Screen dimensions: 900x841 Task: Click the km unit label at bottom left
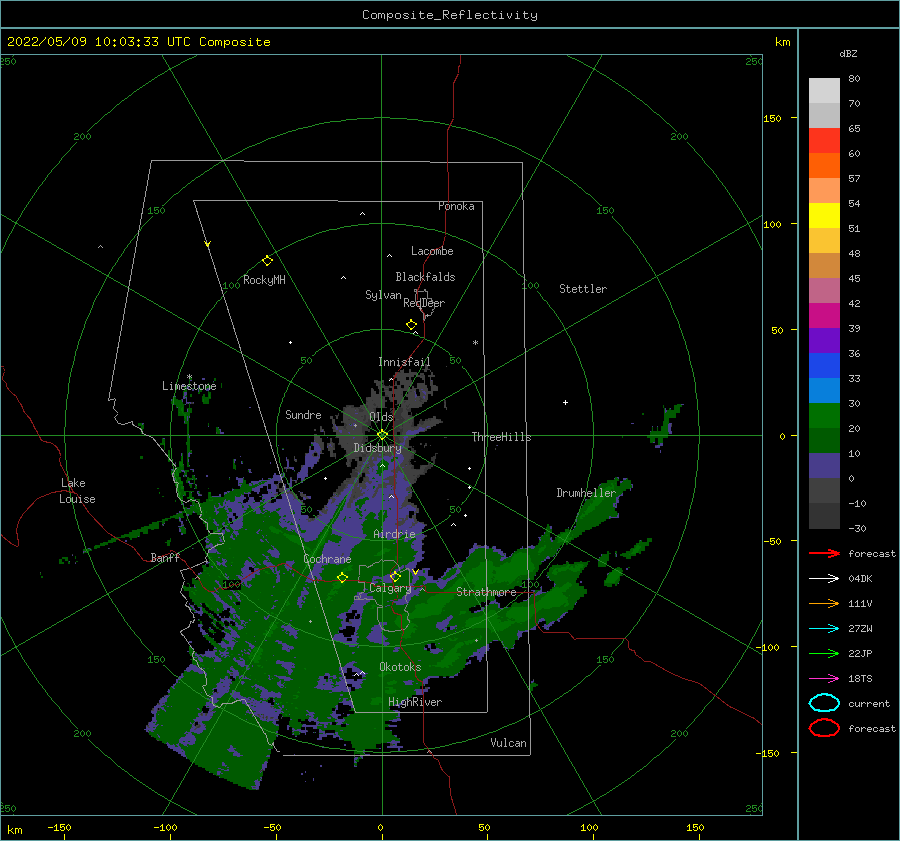(14, 830)
